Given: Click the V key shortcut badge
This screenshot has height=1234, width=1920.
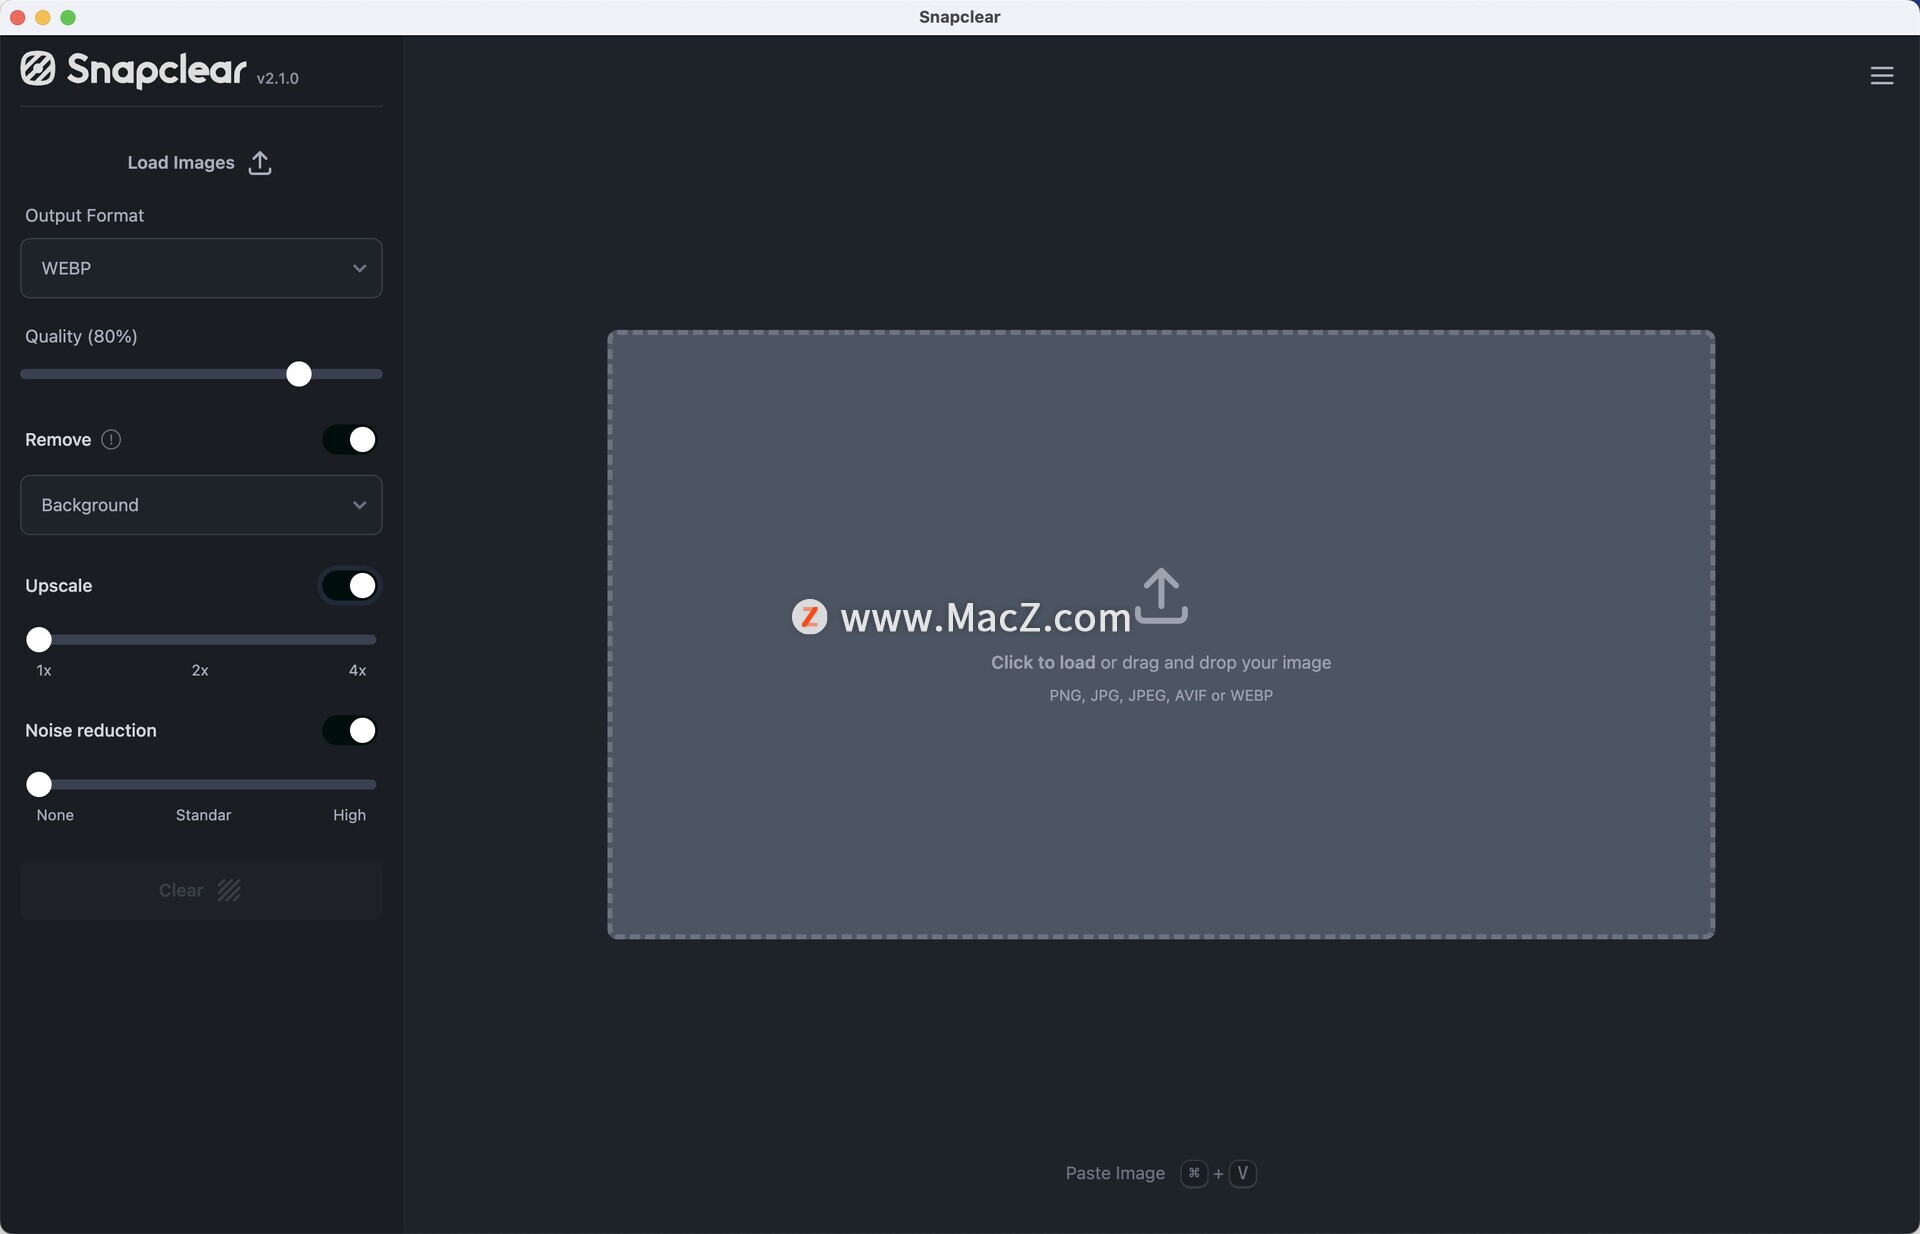Looking at the screenshot, I should 1242,1173.
